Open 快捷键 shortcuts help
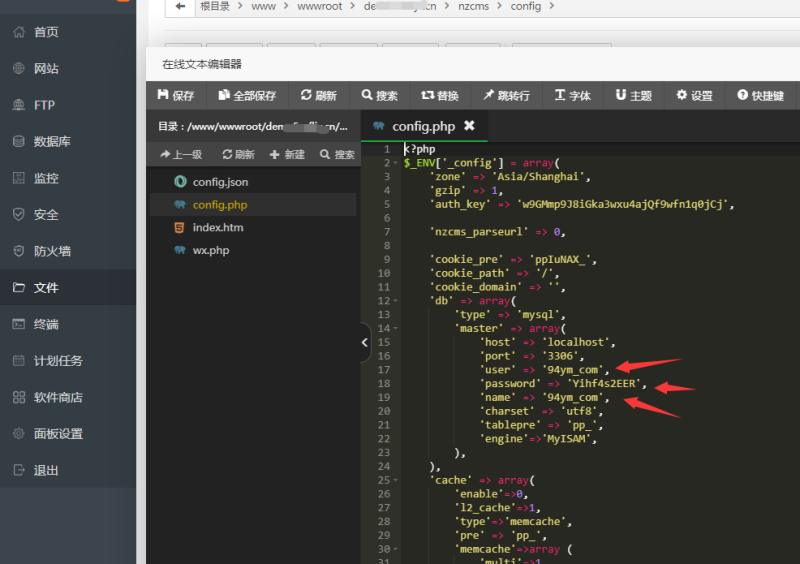The height and width of the screenshot is (564, 800). 761,95
